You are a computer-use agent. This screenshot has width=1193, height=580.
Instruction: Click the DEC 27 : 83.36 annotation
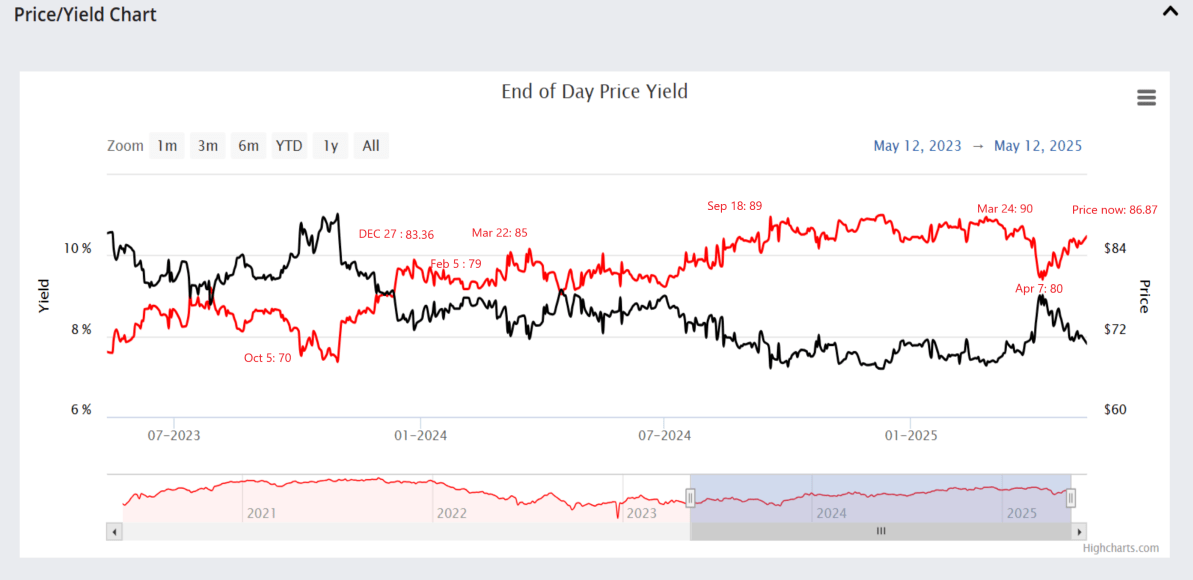tap(397, 234)
